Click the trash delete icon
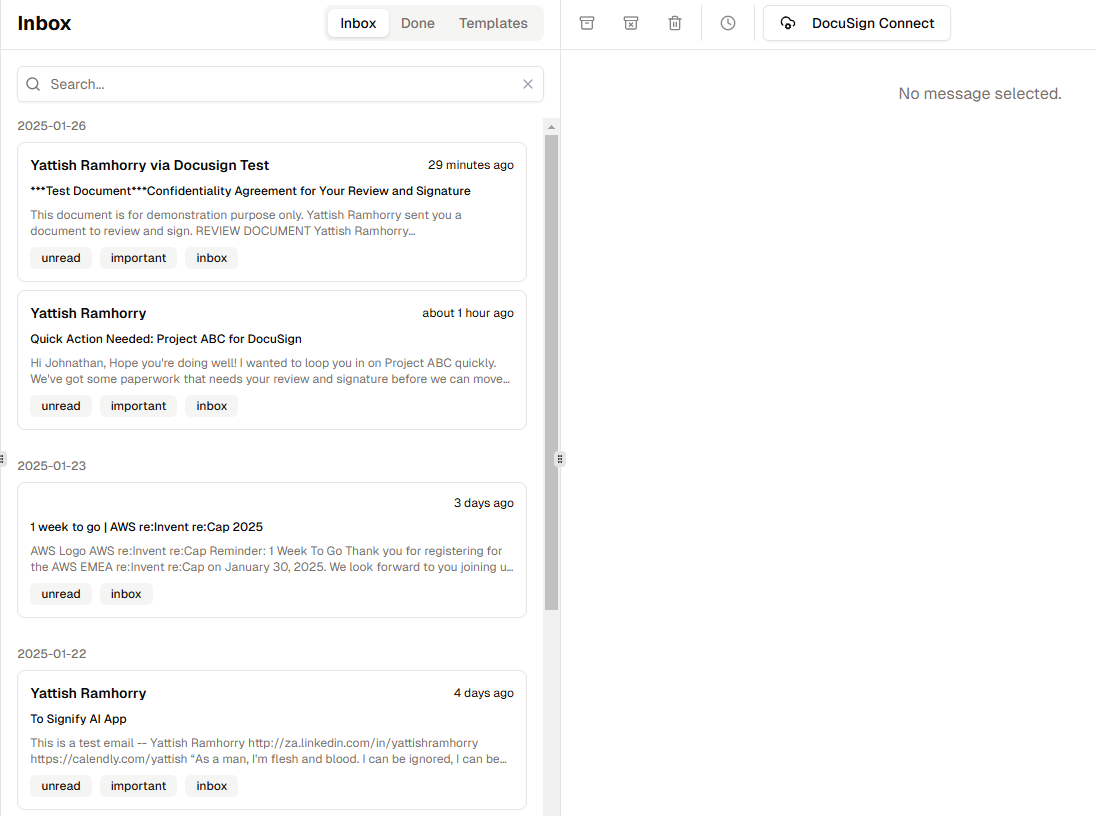 coord(675,23)
